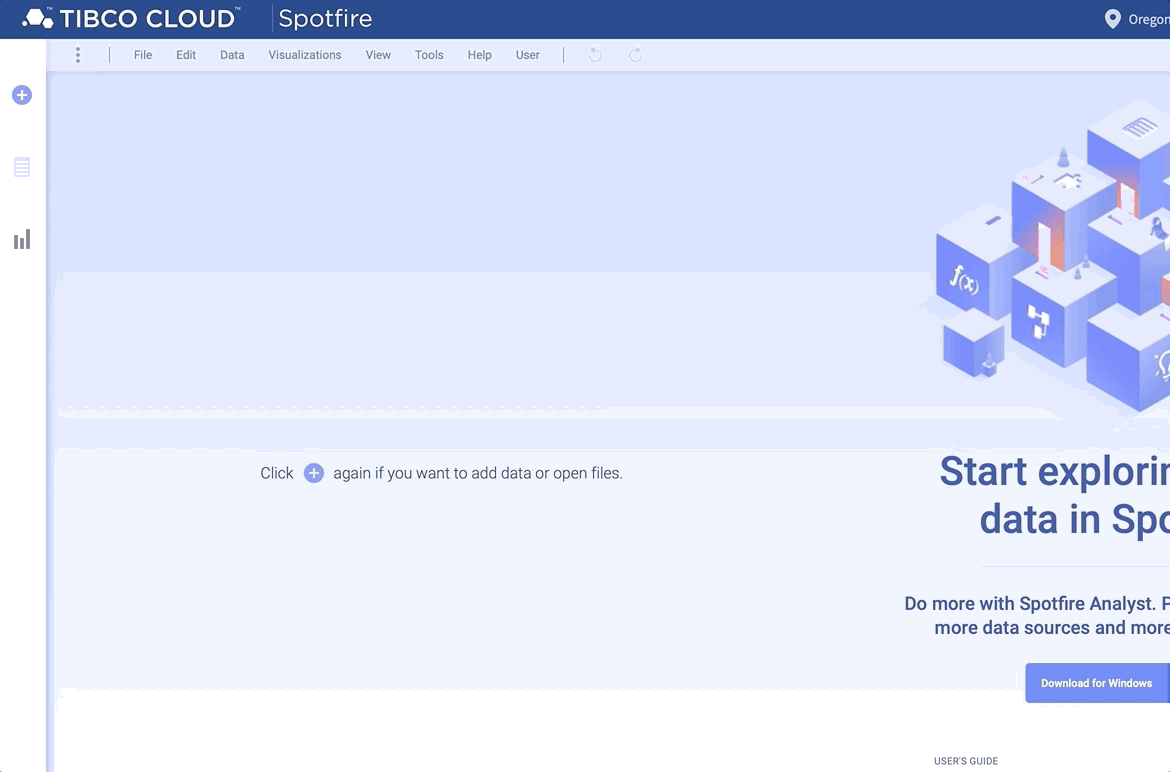Viewport: 1170px width, 772px height.
Task: Open the Tools menu
Action: tap(429, 55)
